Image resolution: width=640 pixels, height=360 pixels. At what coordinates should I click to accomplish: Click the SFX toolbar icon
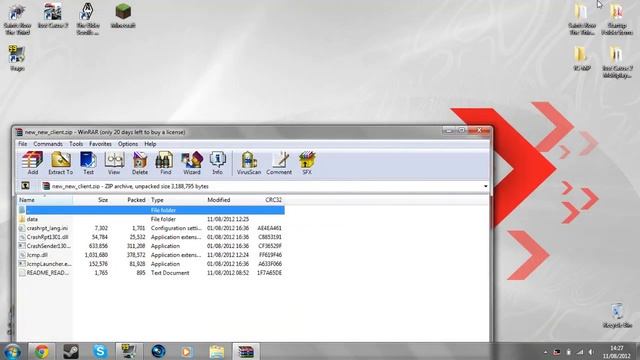(307, 163)
